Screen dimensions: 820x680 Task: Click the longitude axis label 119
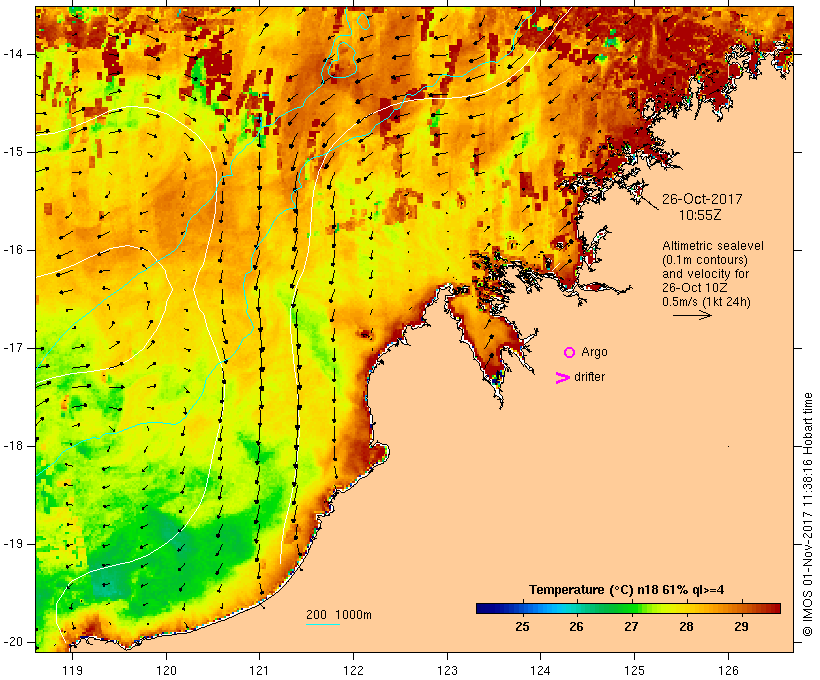72,671
